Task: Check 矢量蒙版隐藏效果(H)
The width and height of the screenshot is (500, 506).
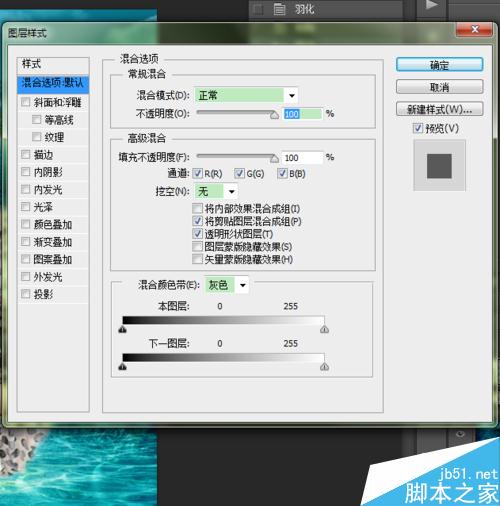Action: pos(197,259)
